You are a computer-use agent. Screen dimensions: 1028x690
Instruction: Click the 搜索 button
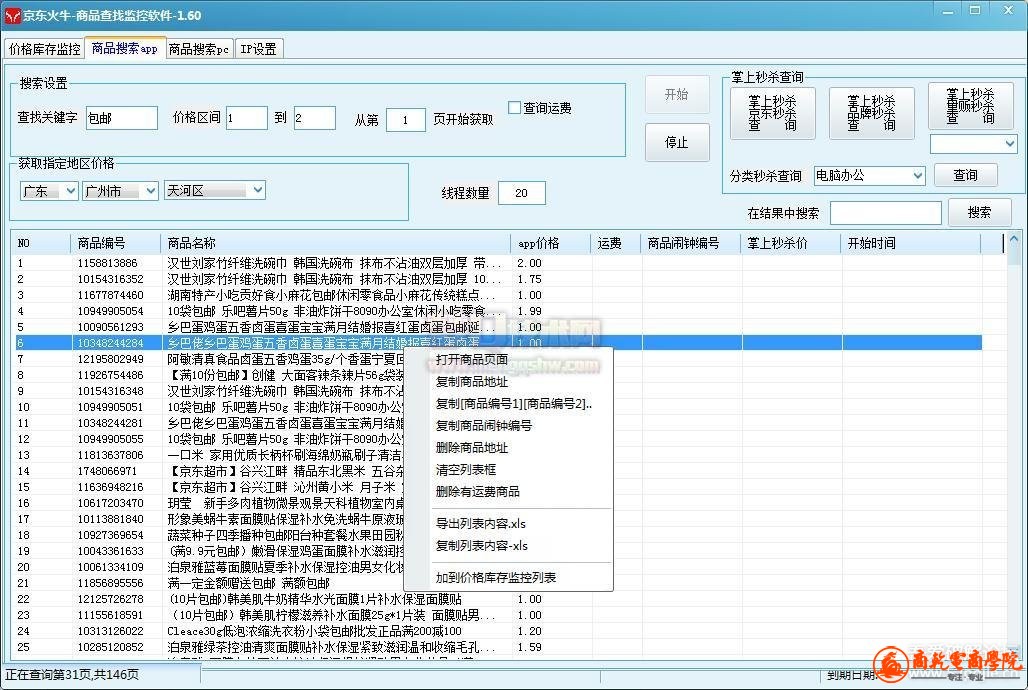click(x=979, y=213)
